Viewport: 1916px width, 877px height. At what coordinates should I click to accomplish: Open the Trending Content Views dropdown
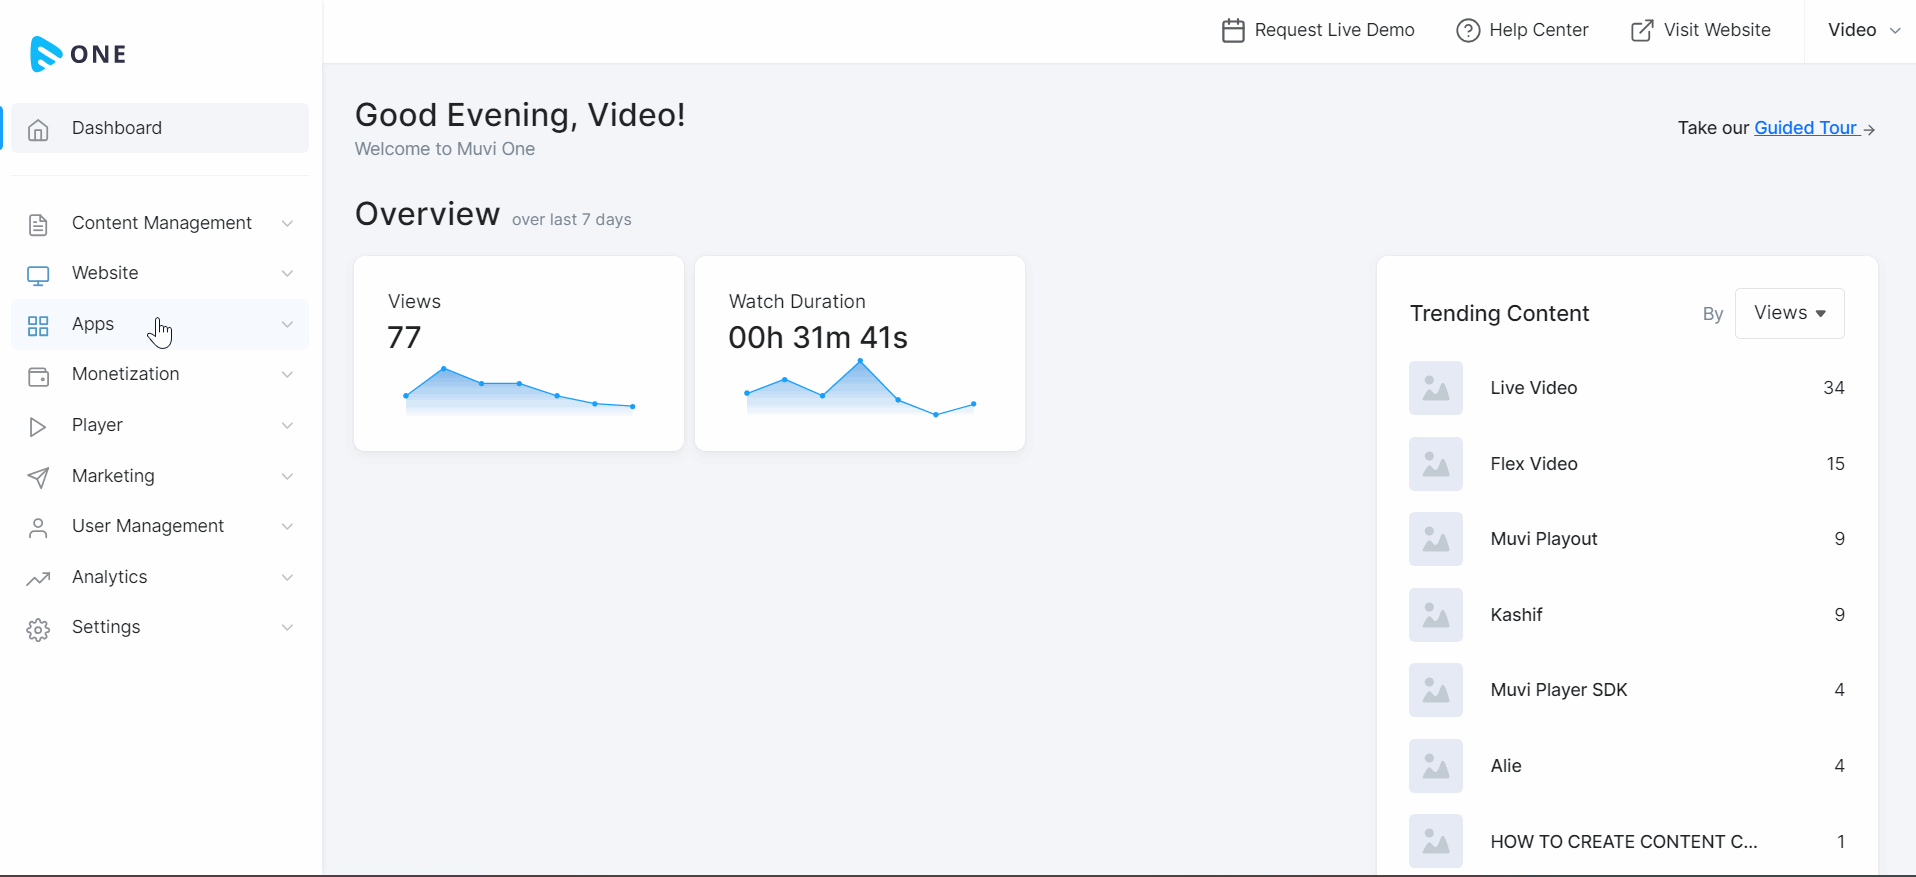click(1789, 313)
